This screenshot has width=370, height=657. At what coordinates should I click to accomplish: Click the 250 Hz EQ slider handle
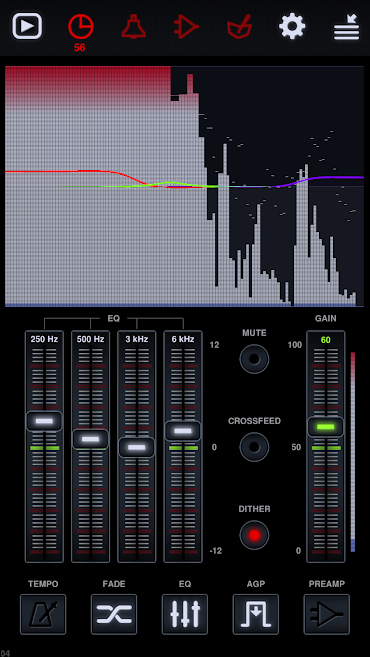click(x=44, y=421)
